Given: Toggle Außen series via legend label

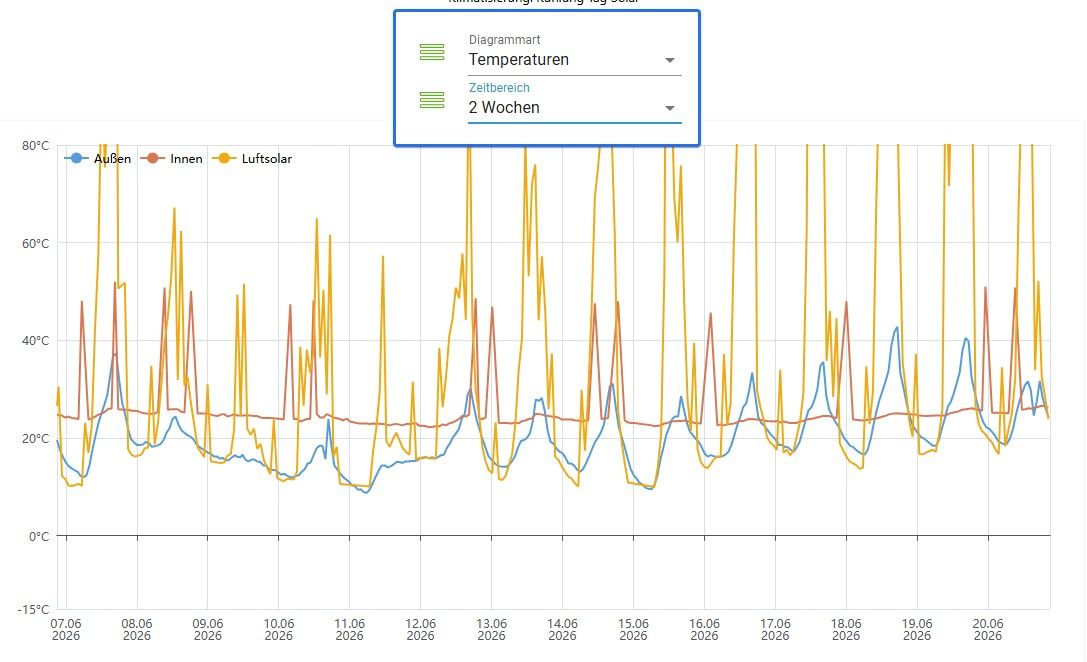Looking at the screenshot, I should click(x=112, y=159).
